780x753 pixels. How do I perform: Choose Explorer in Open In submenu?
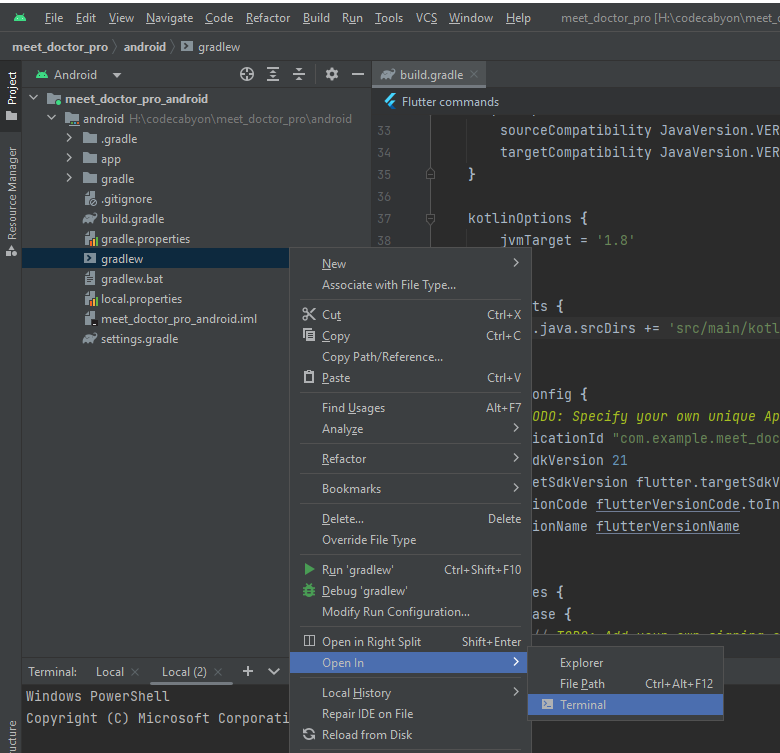click(x=625, y=662)
